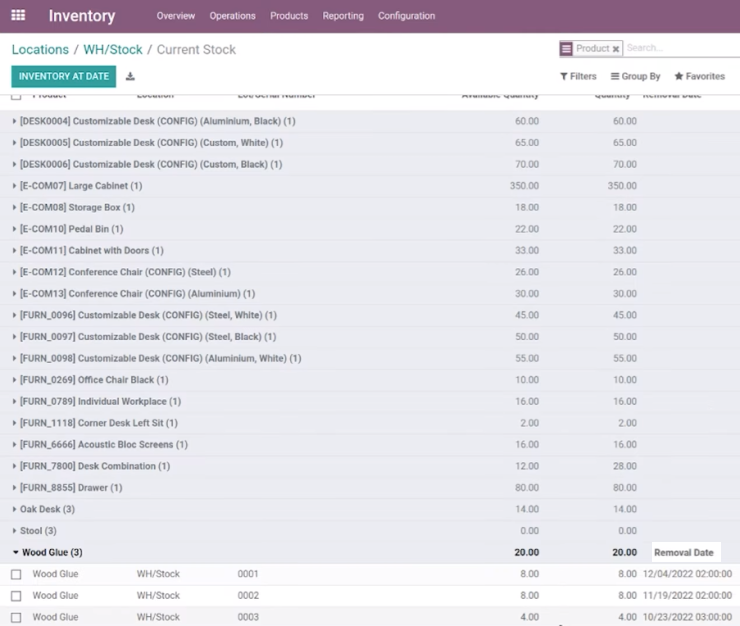This screenshot has height=626, width=740.
Task: Click removal date 11/19/2022 02:00:00
Action: coord(687,596)
